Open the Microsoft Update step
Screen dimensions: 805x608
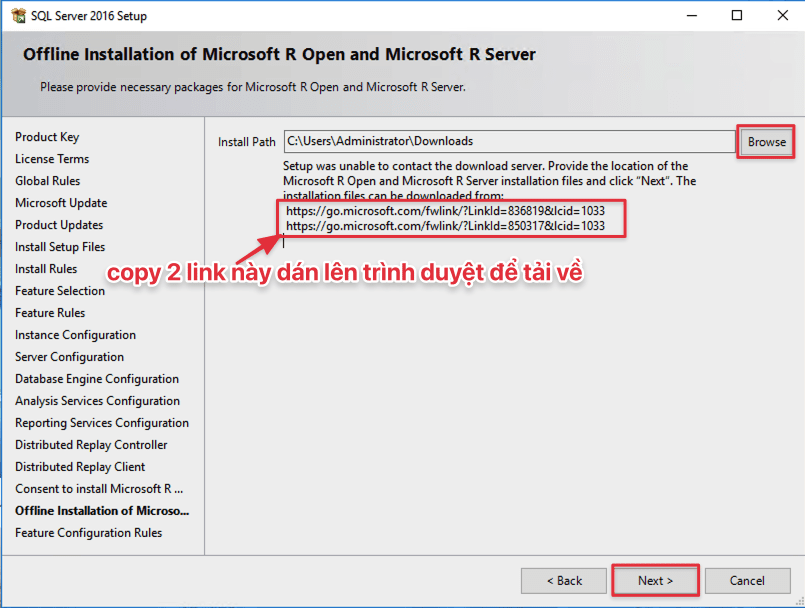pyautogui.click(x=61, y=203)
